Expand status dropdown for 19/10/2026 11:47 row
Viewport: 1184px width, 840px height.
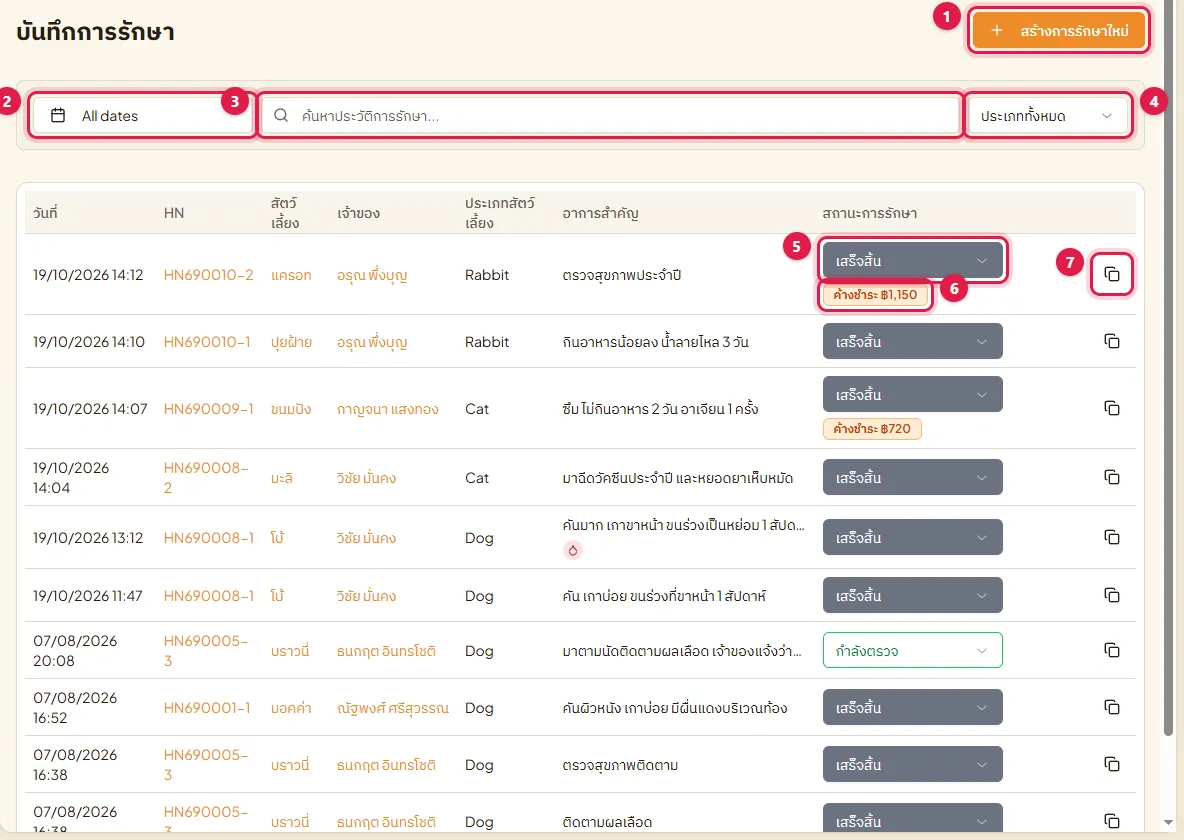[912, 595]
